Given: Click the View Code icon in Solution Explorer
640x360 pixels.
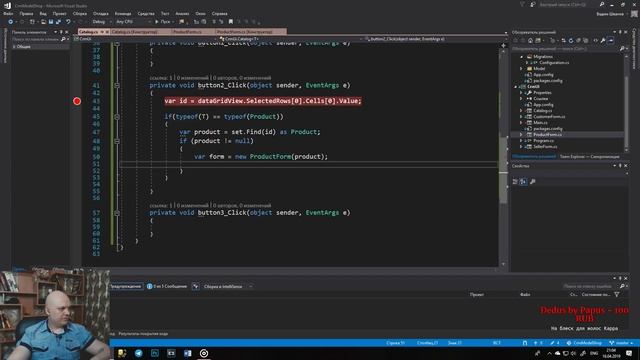Looking at the screenshot, I should click(x=595, y=40).
